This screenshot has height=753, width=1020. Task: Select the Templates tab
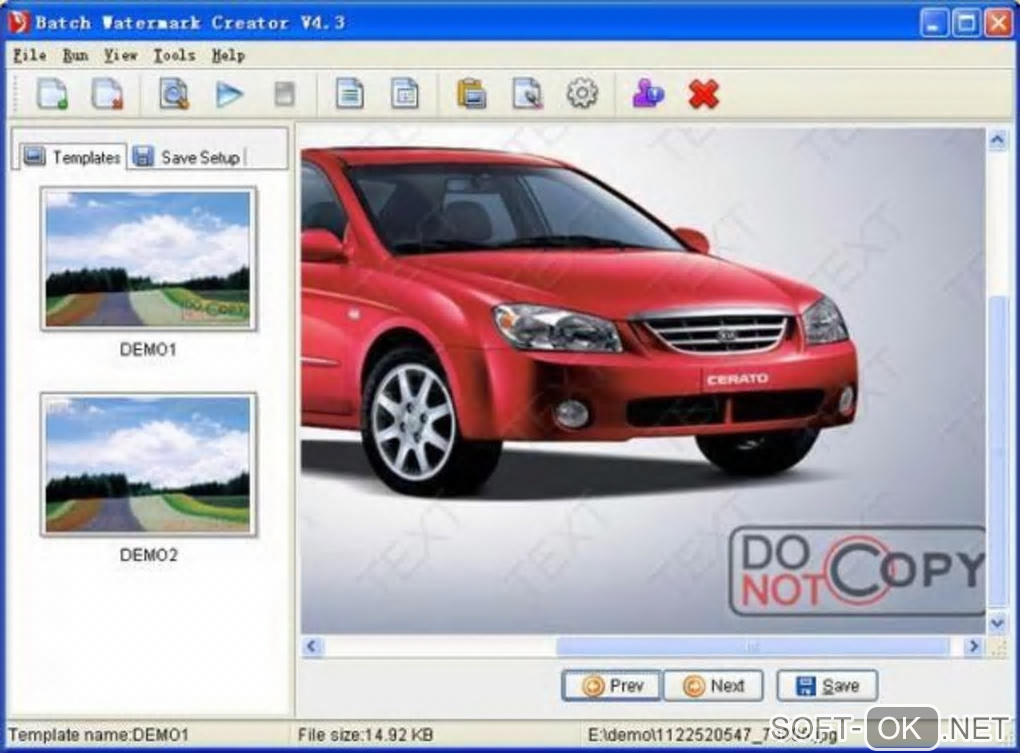click(x=72, y=157)
